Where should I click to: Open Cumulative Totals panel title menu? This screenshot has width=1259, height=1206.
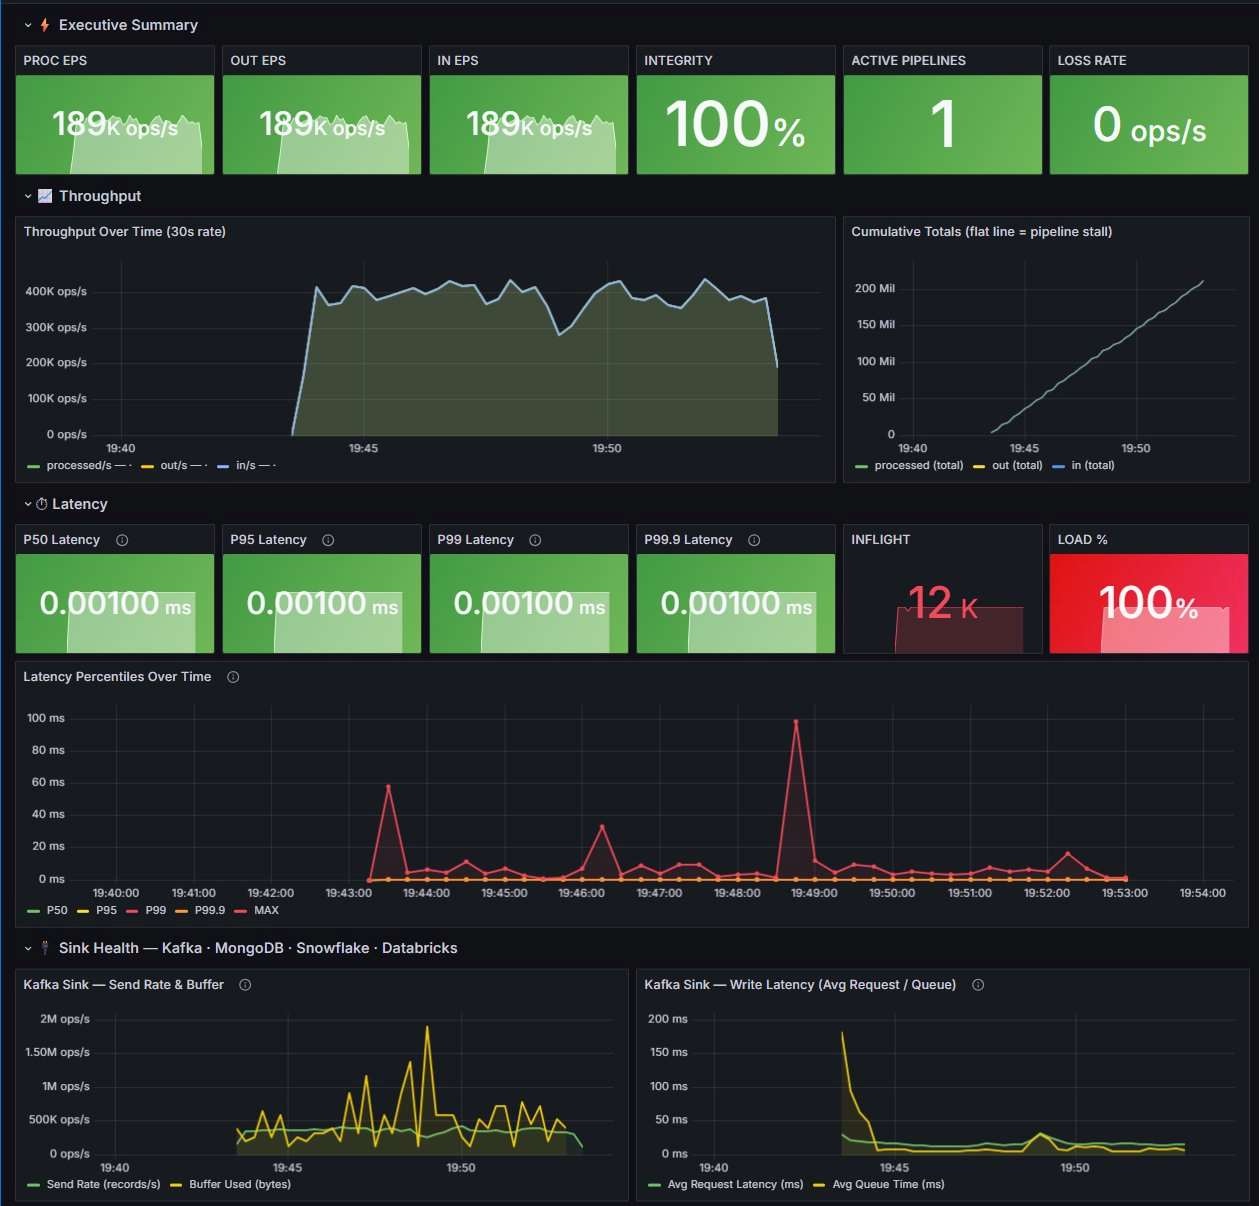(981, 232)
